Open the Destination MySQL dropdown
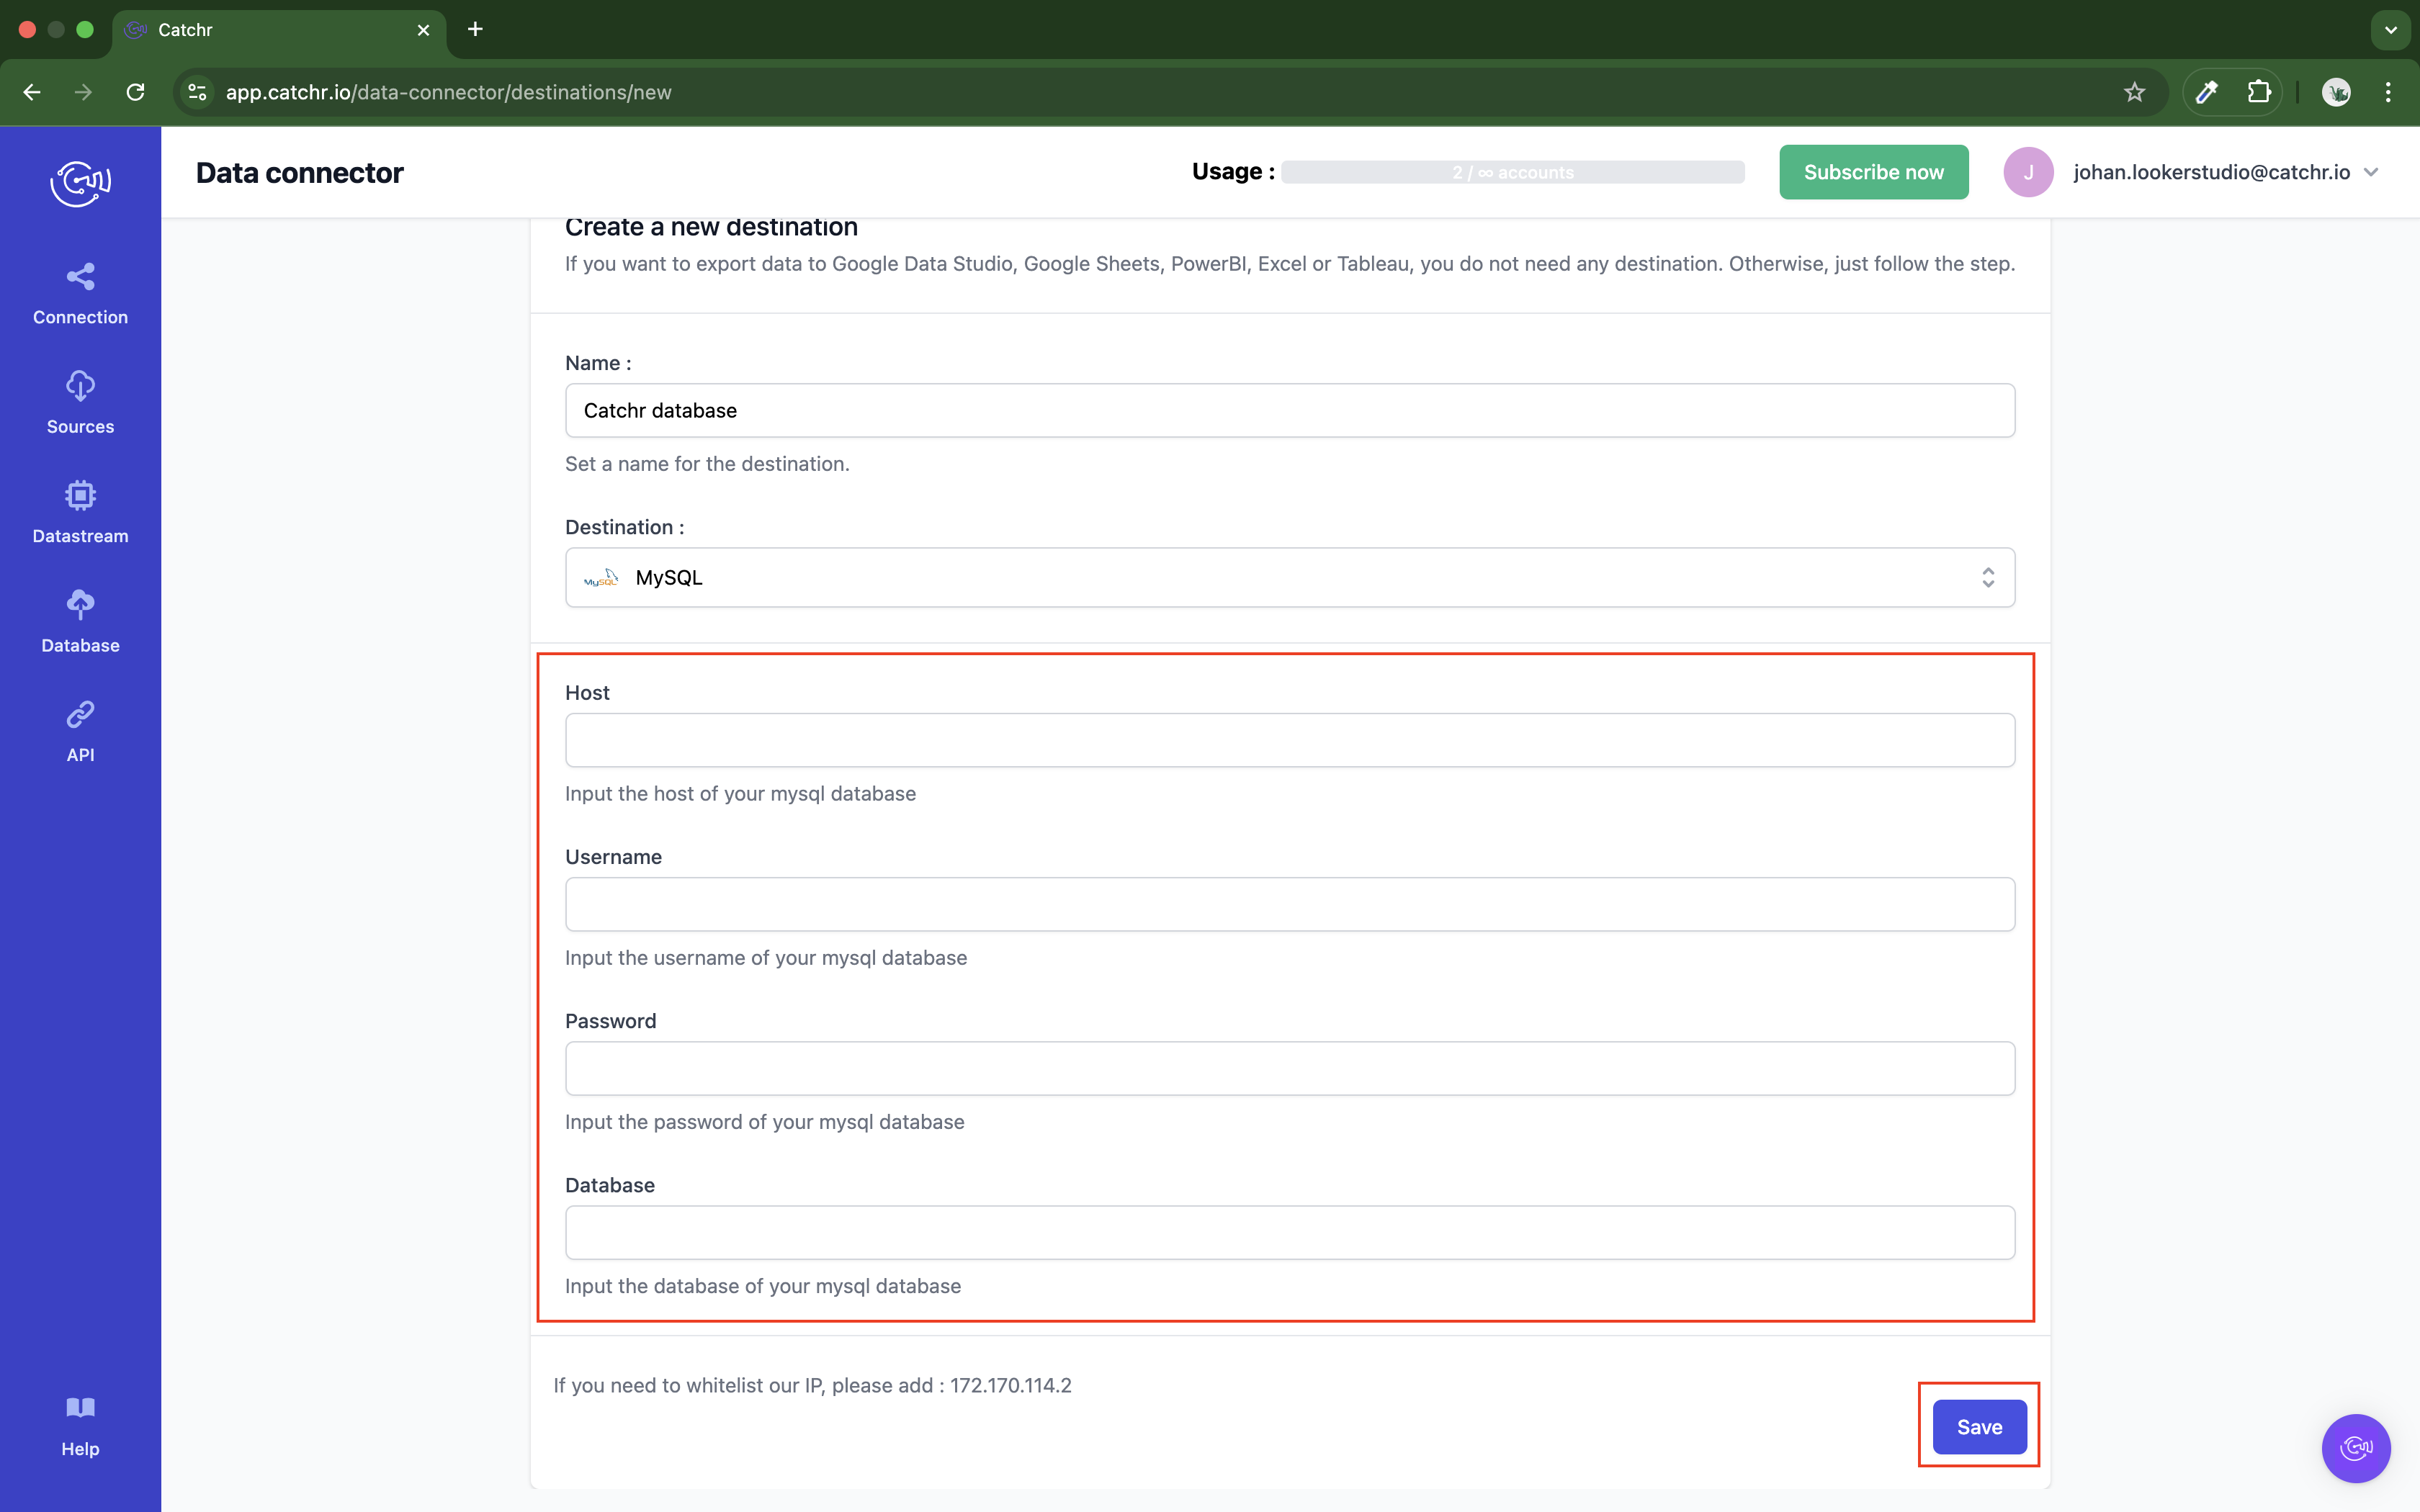This screenshot has width=2420, height=1512. tap(1290, 577)
